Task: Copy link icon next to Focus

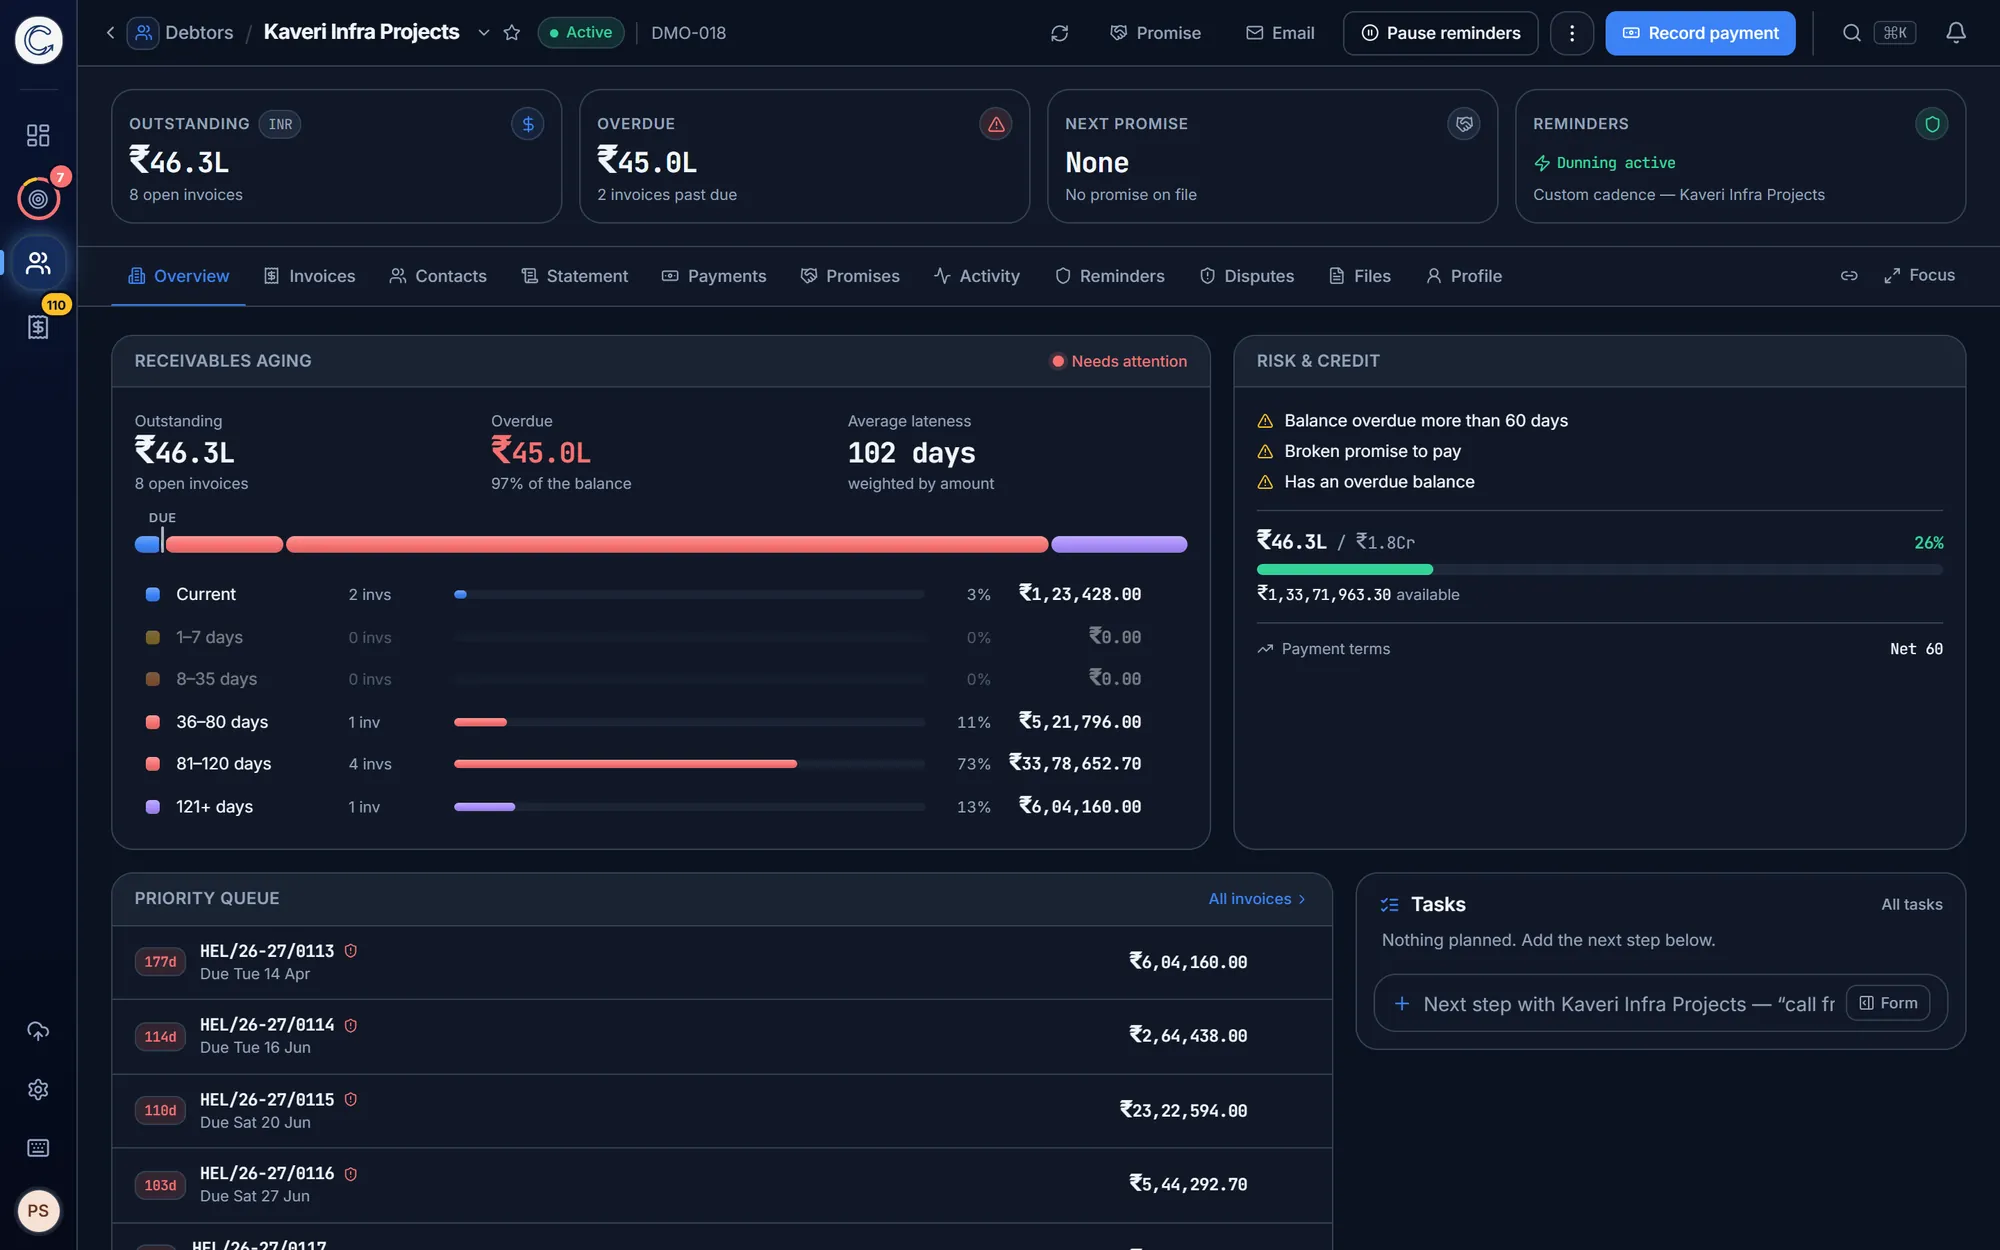Action: (x=1849, y=276)
